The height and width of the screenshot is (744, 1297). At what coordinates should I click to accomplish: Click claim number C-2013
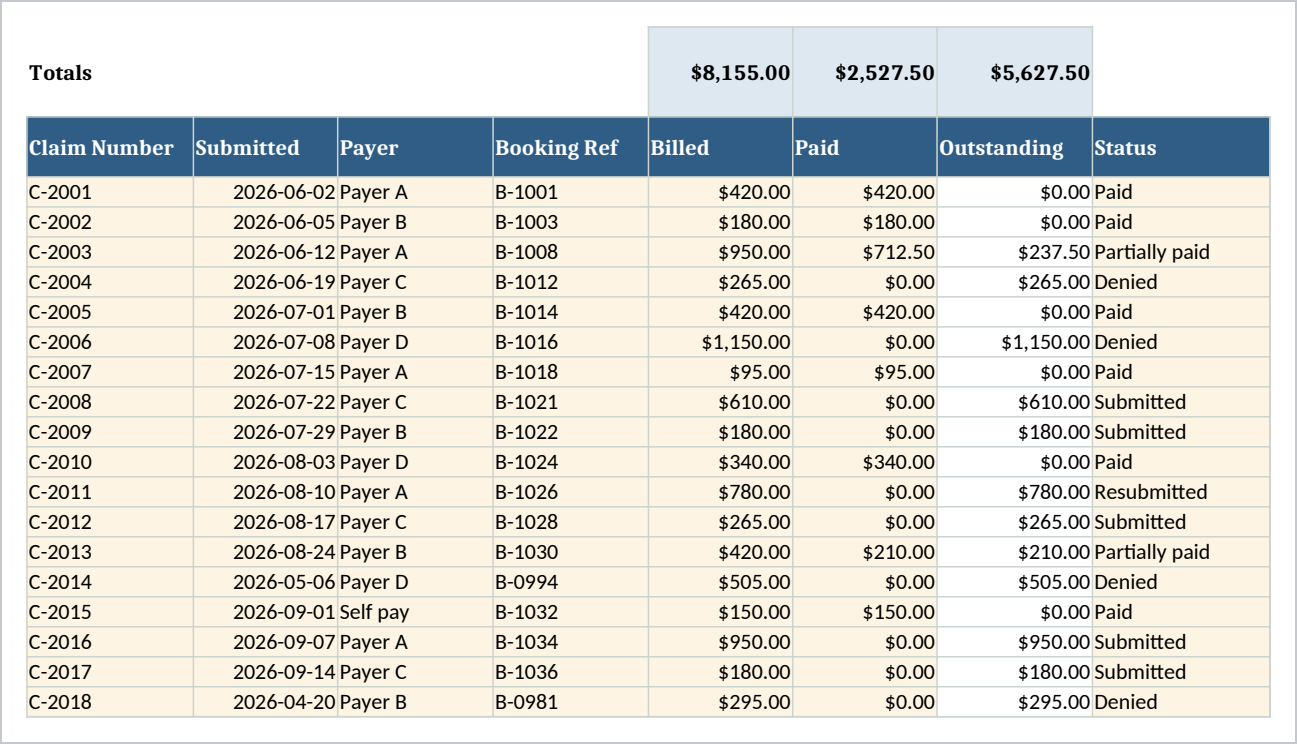pos(110,552)
